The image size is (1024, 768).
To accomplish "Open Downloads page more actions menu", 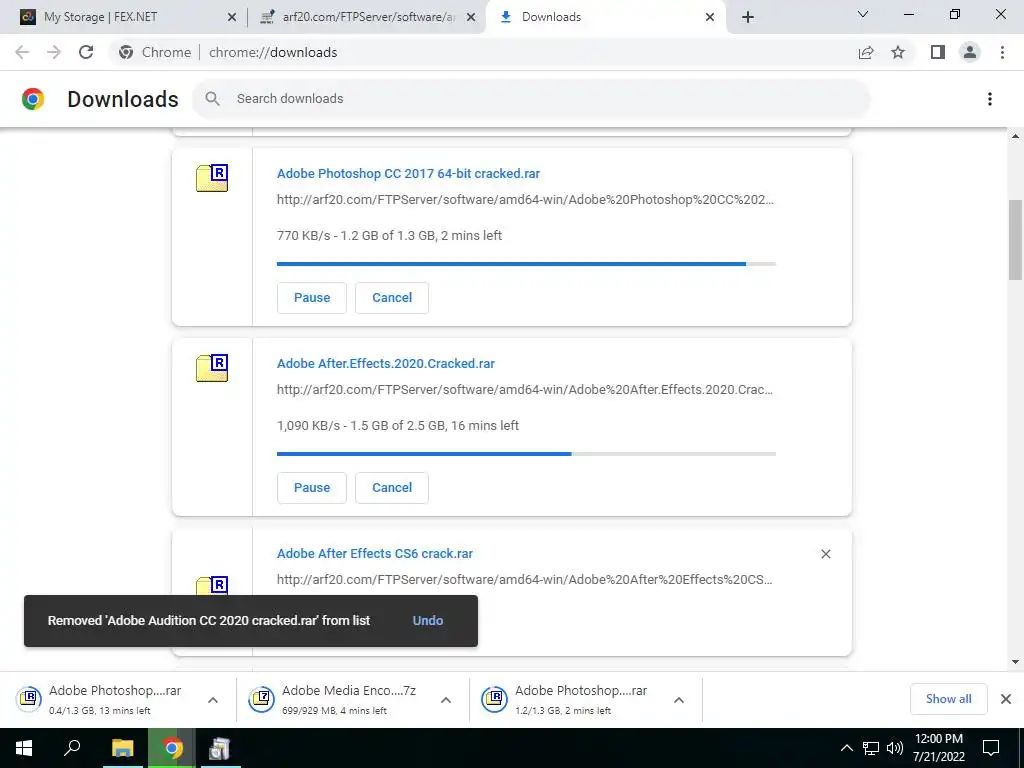I will pyautogui.click(x=990, y=99).
